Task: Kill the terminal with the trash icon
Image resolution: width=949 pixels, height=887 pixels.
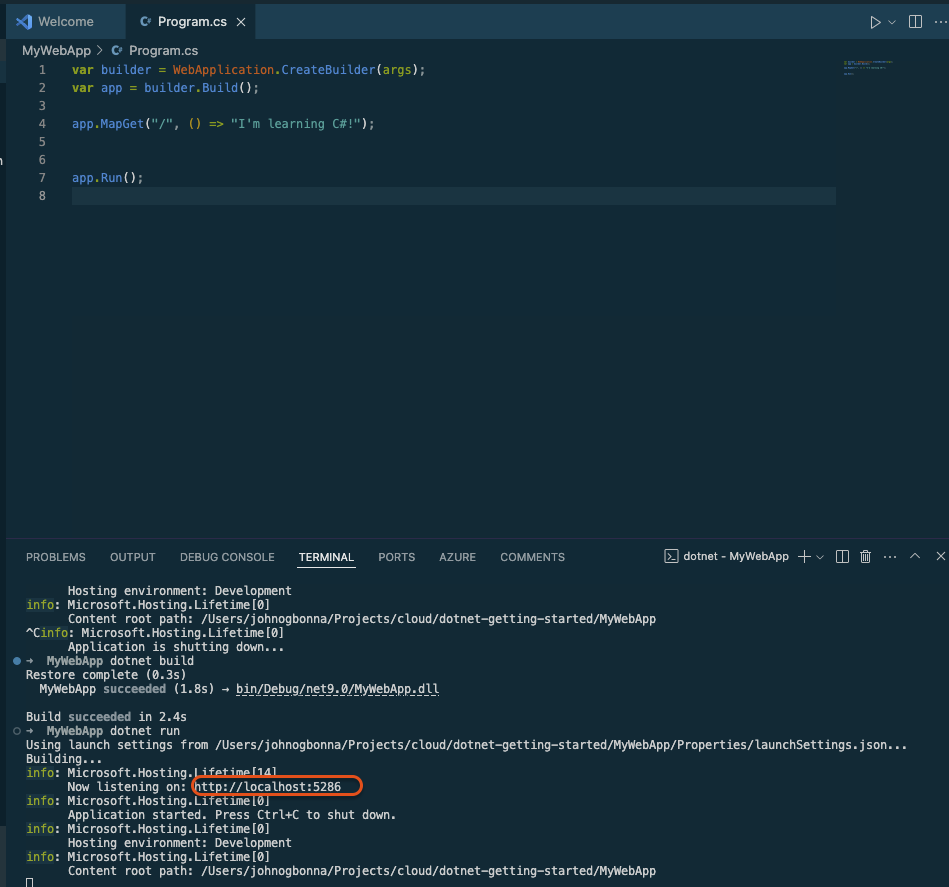Action: tap(865, 557)
